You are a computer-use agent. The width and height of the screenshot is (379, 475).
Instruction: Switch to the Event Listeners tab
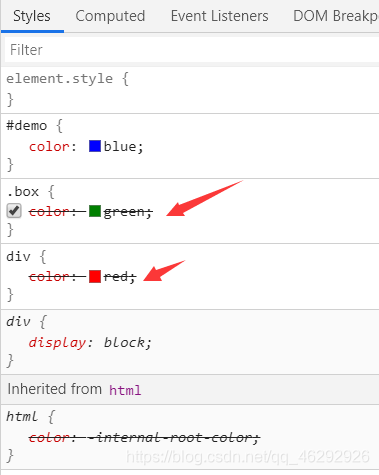point(219,16)
